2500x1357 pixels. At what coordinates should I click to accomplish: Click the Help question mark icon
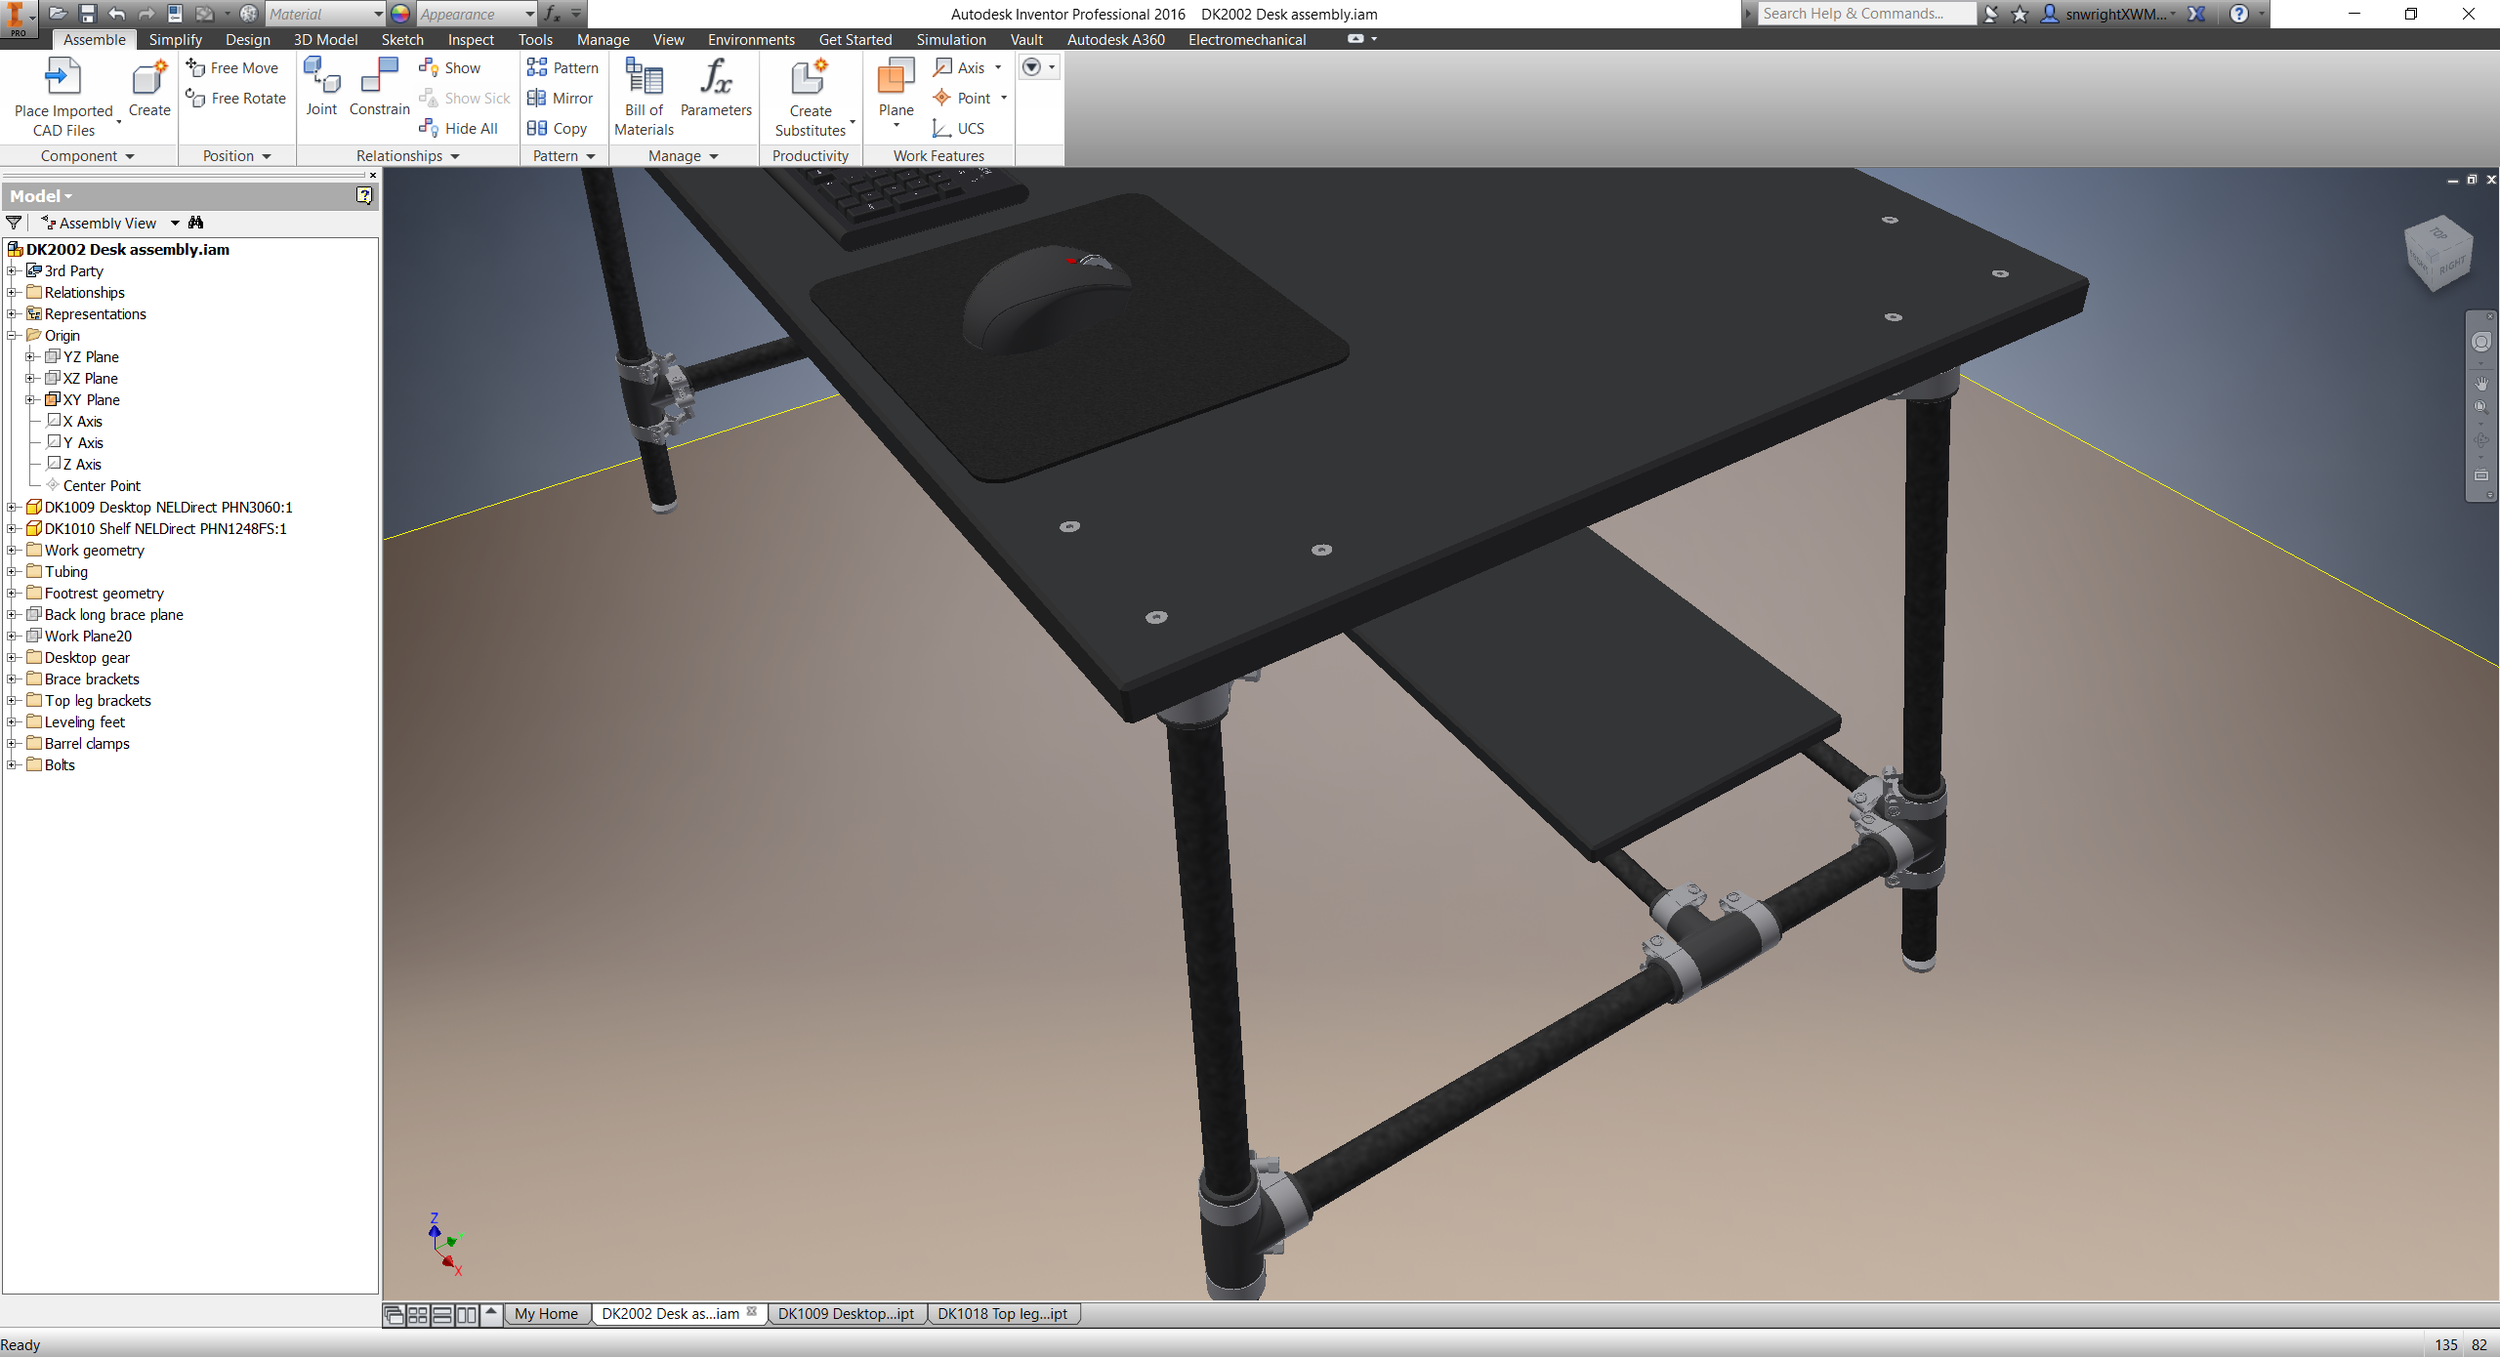point(2239,13)
